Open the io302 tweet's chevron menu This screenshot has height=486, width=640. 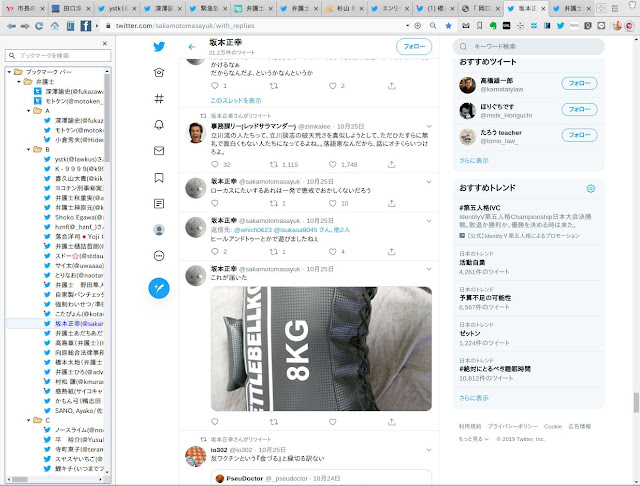click(429, 450)
